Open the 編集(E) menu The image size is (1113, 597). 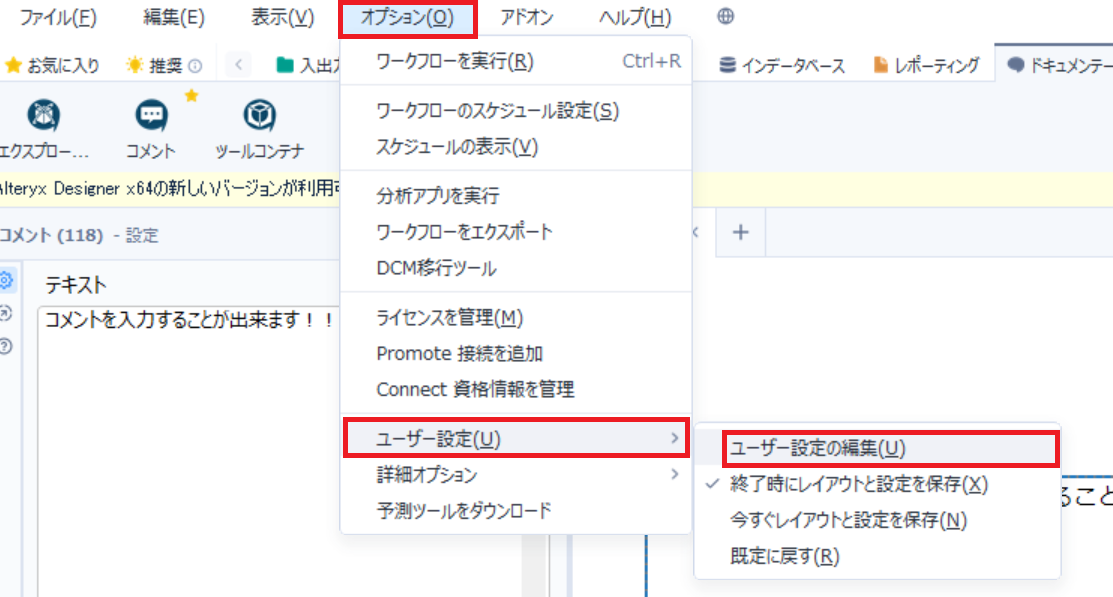[x=174, y=17]
